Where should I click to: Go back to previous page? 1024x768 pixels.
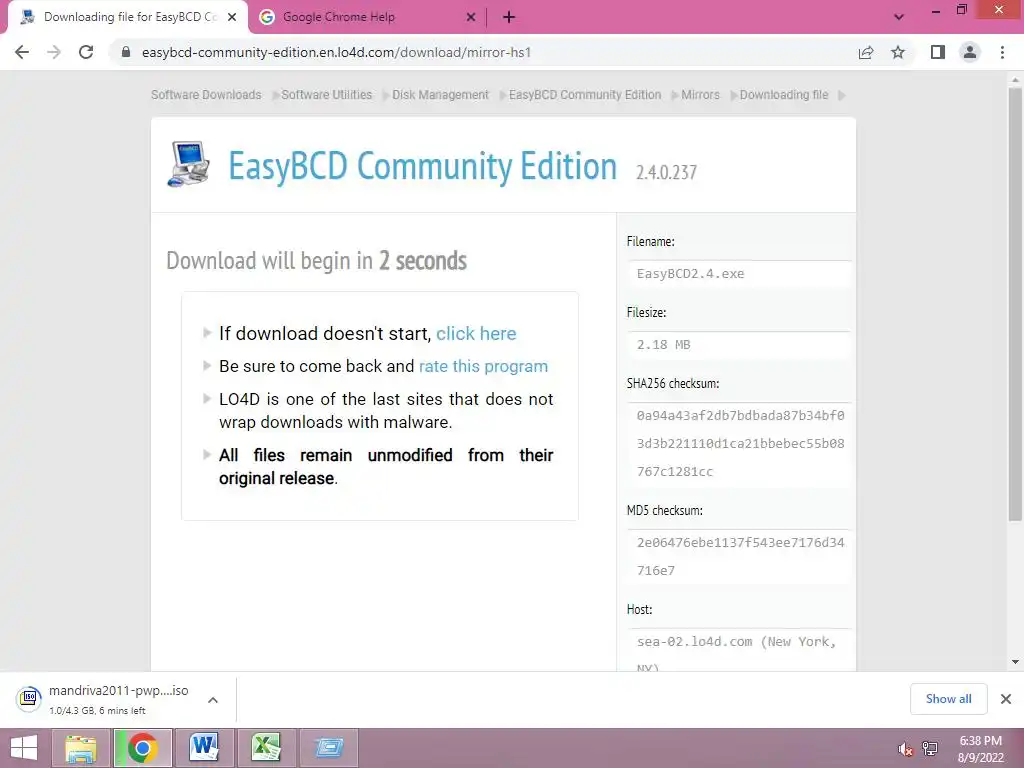(x=22, y=52)
